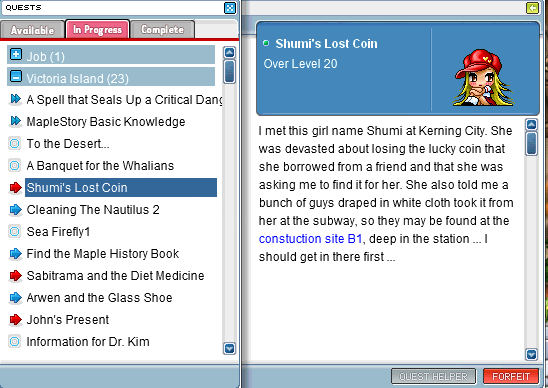
Task: Click the green back arrow icon at the top right
Action: 532,8
